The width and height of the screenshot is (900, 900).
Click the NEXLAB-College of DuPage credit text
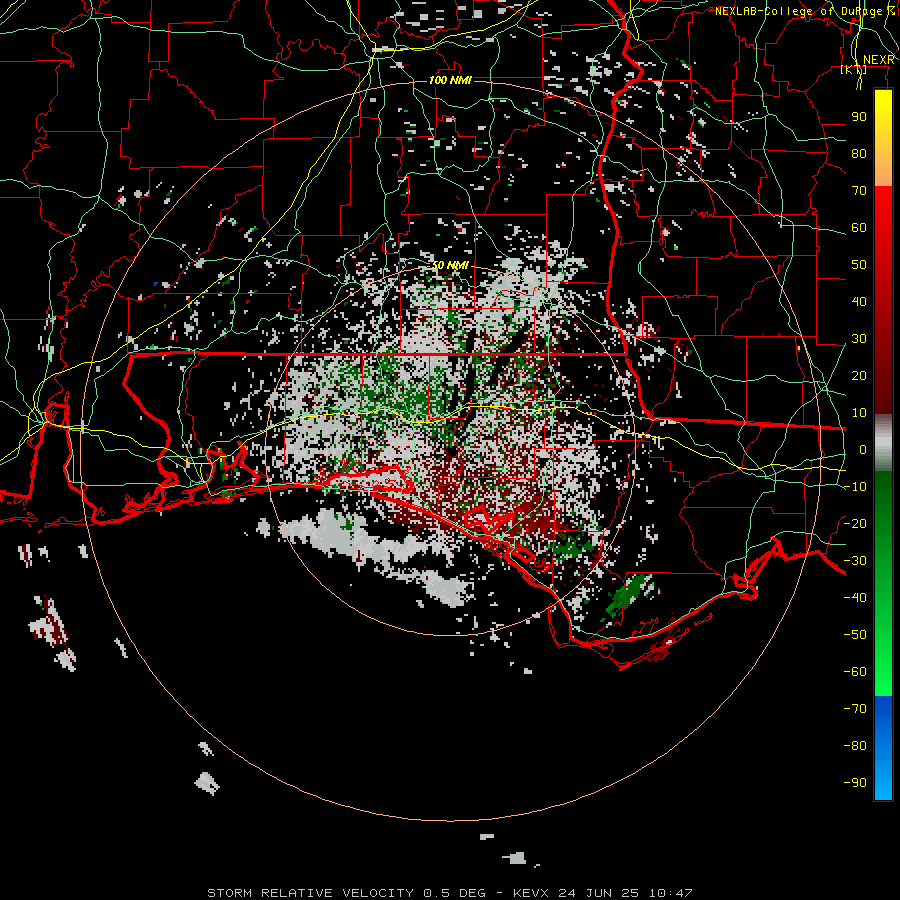pyautogui.click(x=805, y=11)
